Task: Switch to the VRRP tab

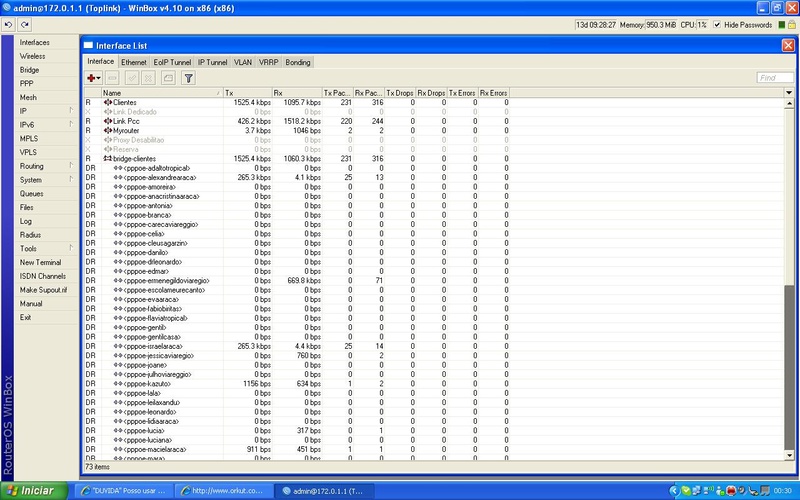Action: click(x=268, y=62)
